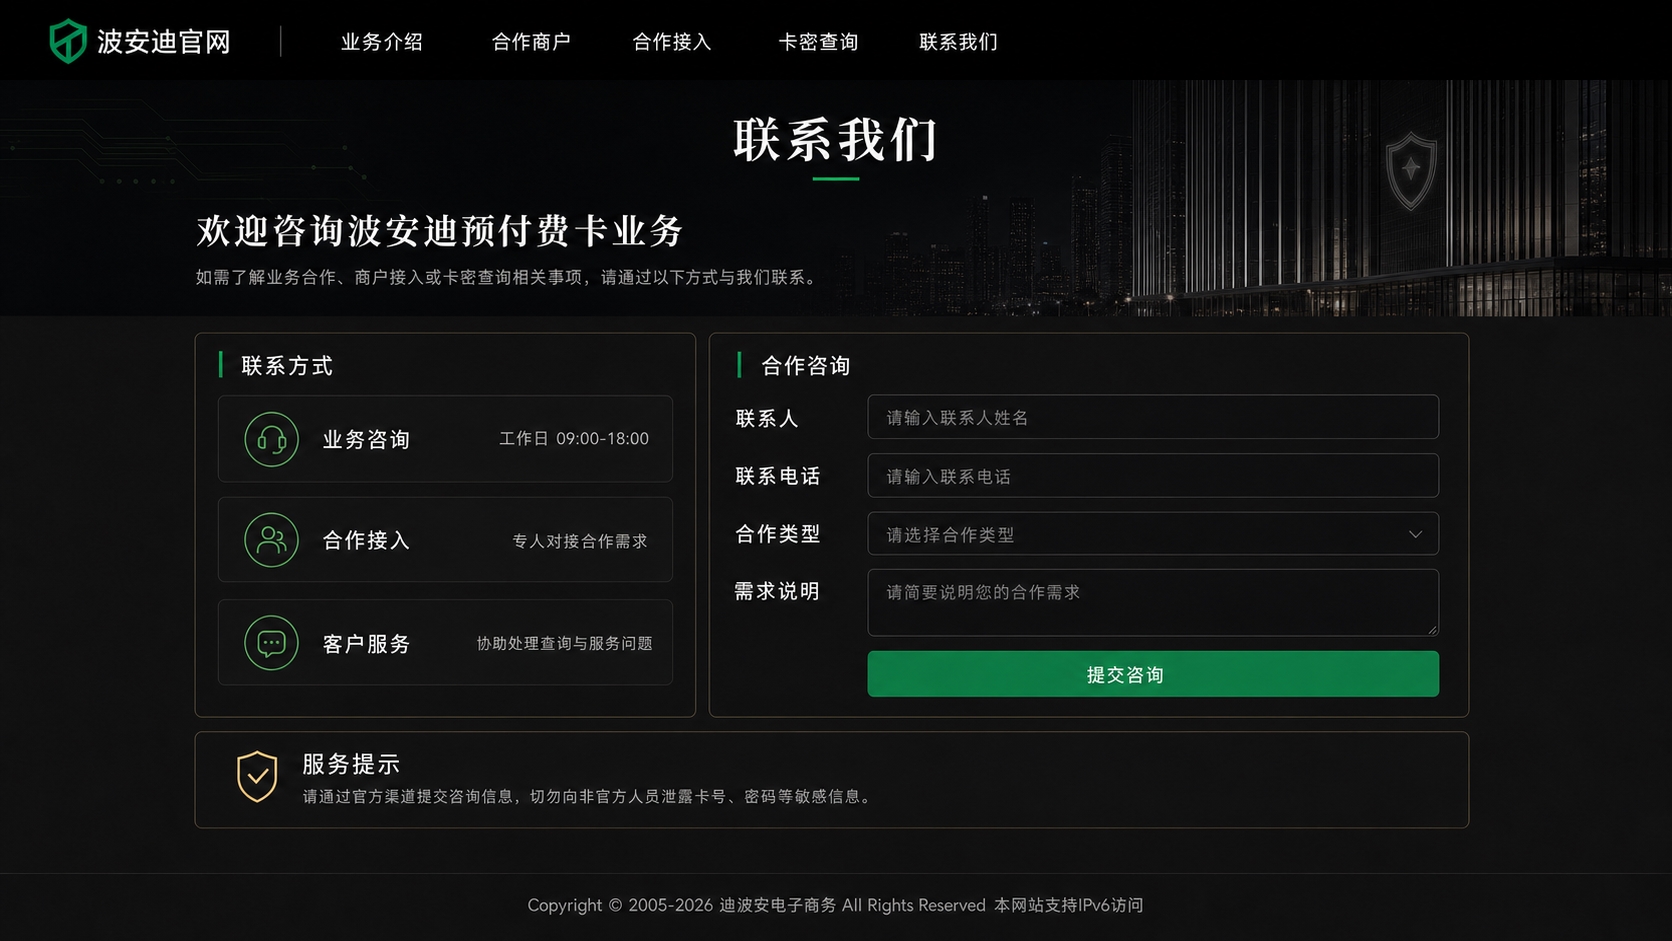Focus the 请输入联系电话 input field
Viewport: 1672px width, 941px height.
[x=1153, y=476]
